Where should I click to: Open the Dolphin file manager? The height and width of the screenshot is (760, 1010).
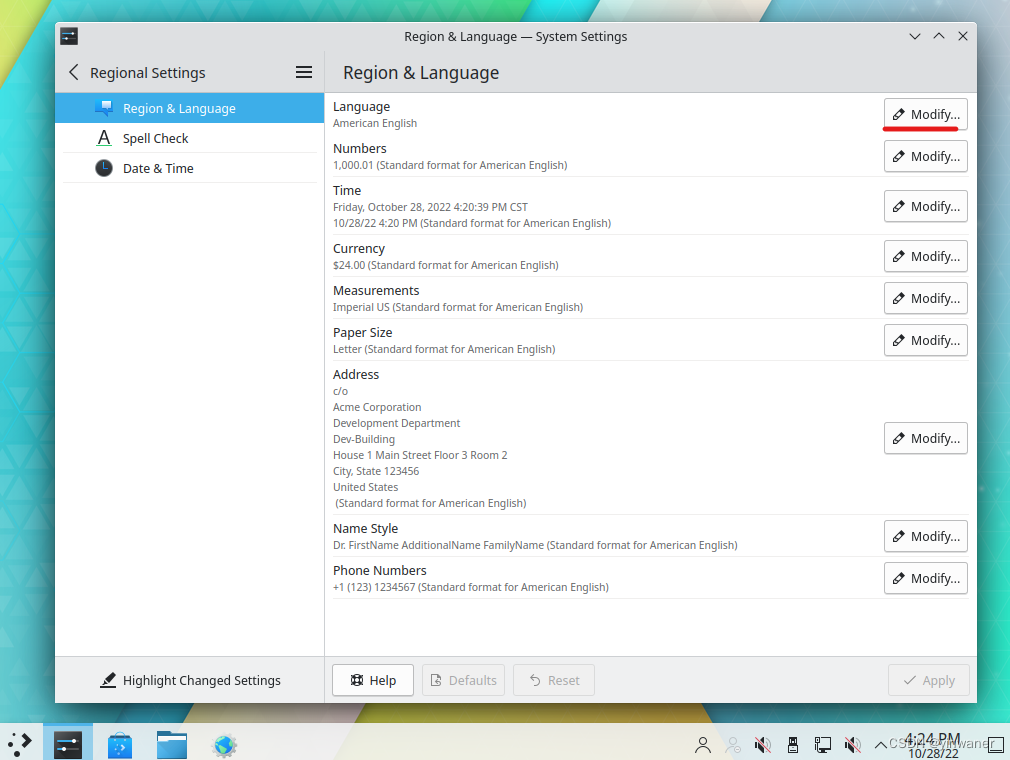pyautogui.click(x=172, y=745)
